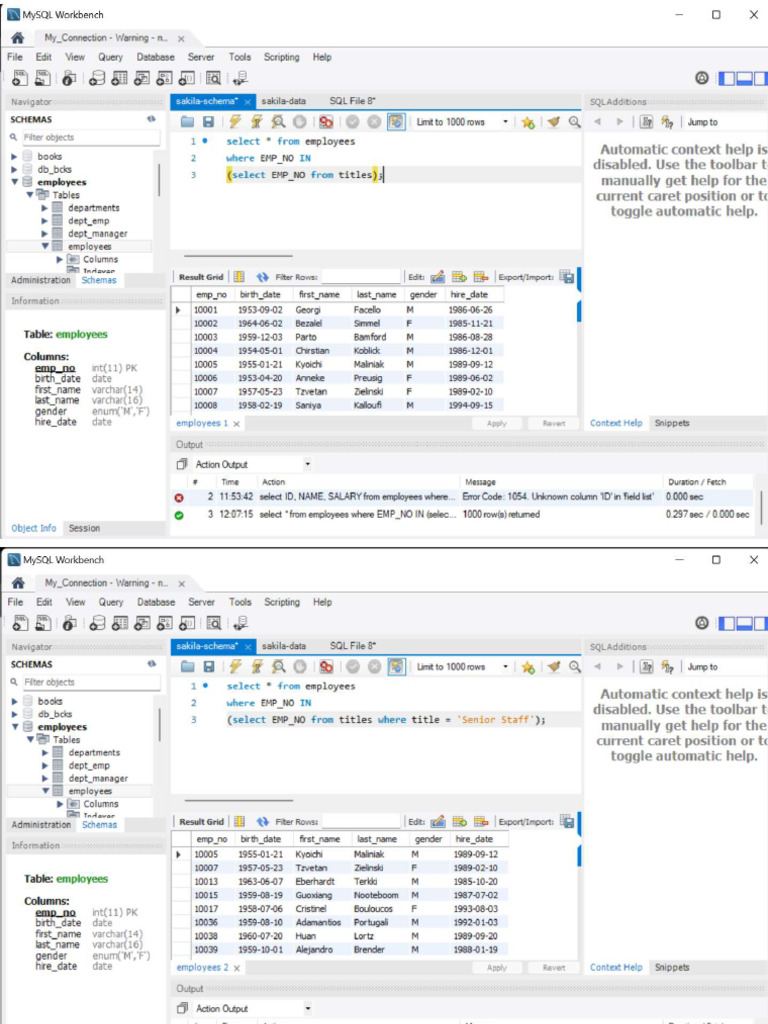768x1024 pixels.
Task: Open Database menu in top window
Action: (x=155, y=57)
